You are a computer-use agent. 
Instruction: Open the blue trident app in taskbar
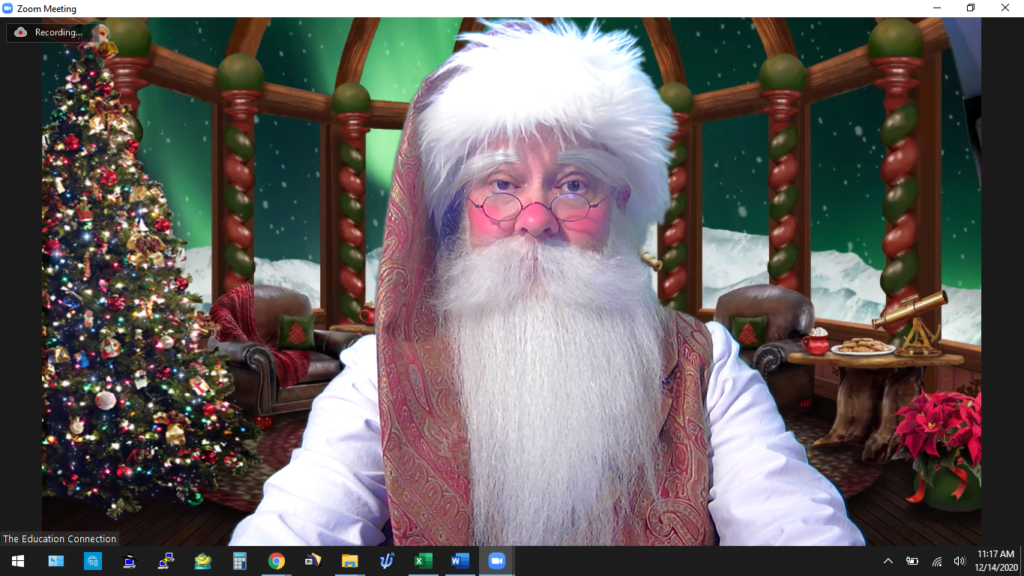point(386,561)
